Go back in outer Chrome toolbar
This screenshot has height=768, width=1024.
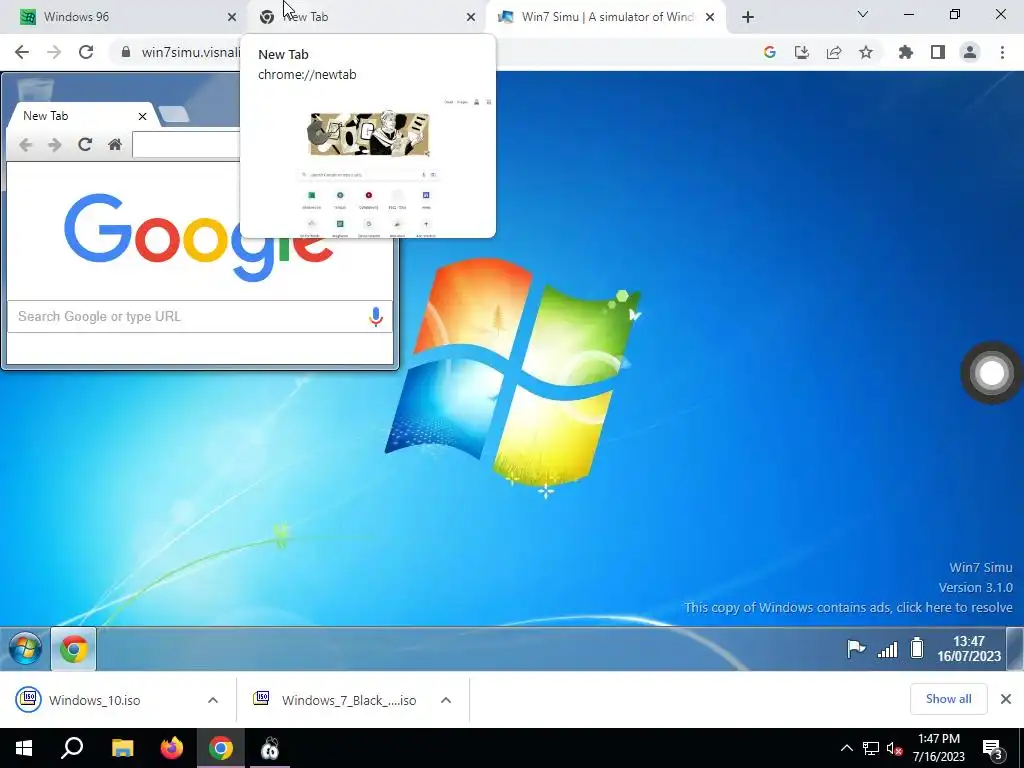pos(22,52)
